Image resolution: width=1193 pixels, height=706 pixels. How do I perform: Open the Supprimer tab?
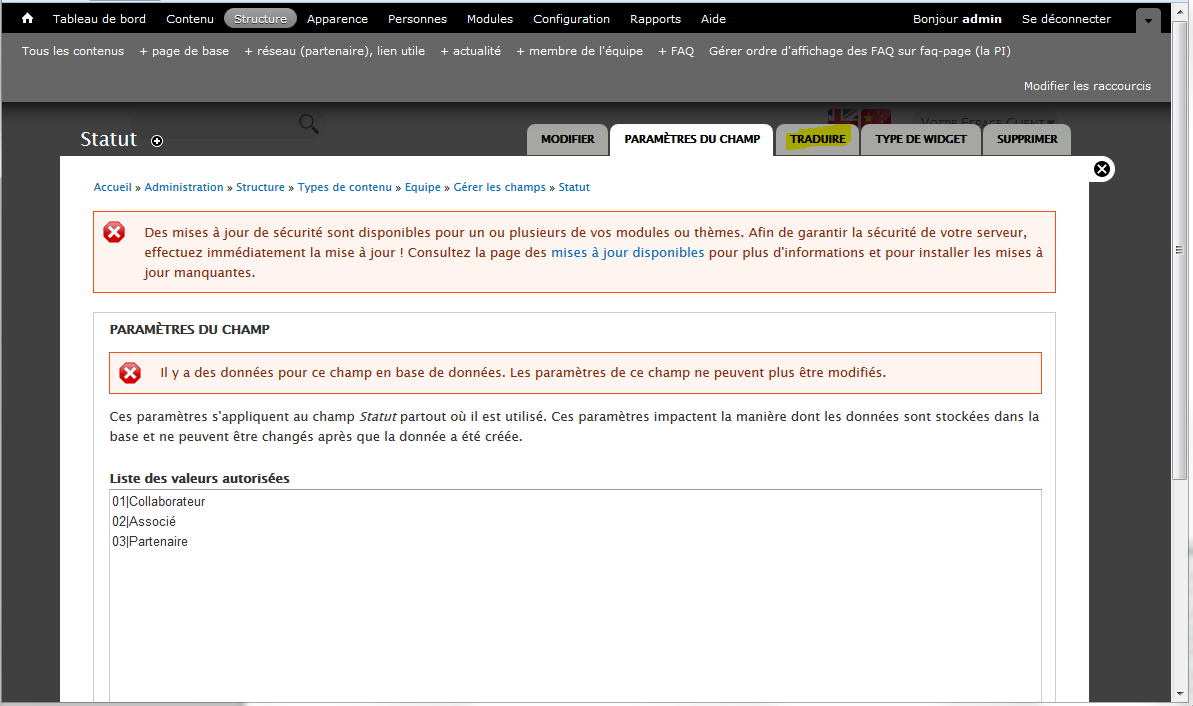(1027, 140)
